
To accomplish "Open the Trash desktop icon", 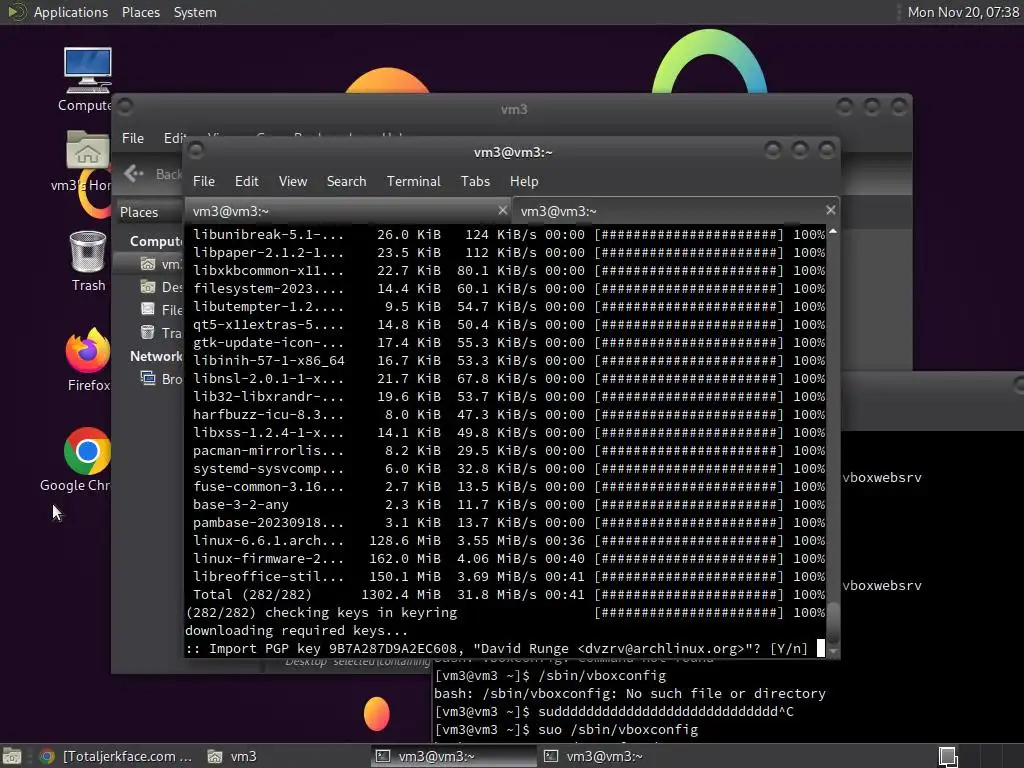I will [x=88, y=261].
